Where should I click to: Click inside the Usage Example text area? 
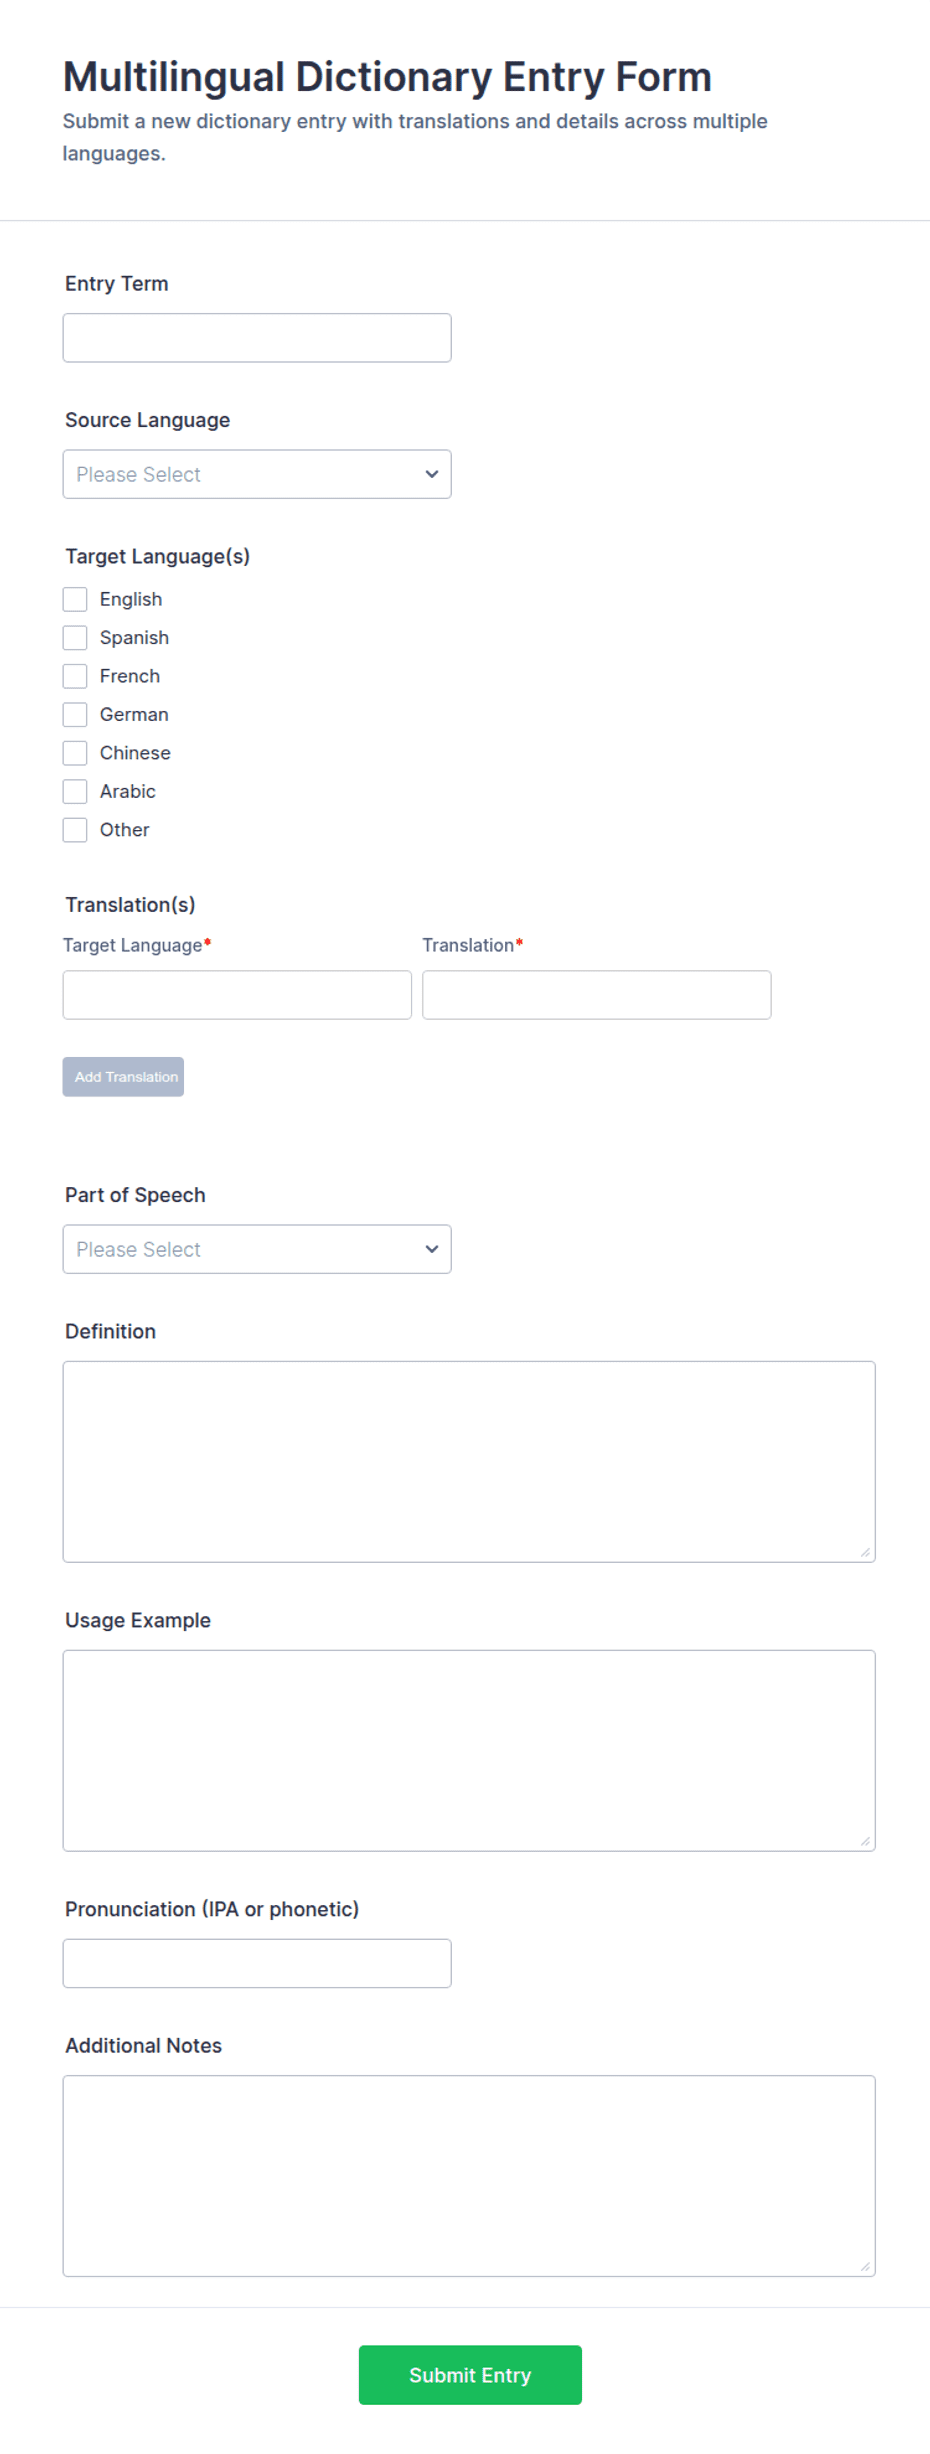469,1751
